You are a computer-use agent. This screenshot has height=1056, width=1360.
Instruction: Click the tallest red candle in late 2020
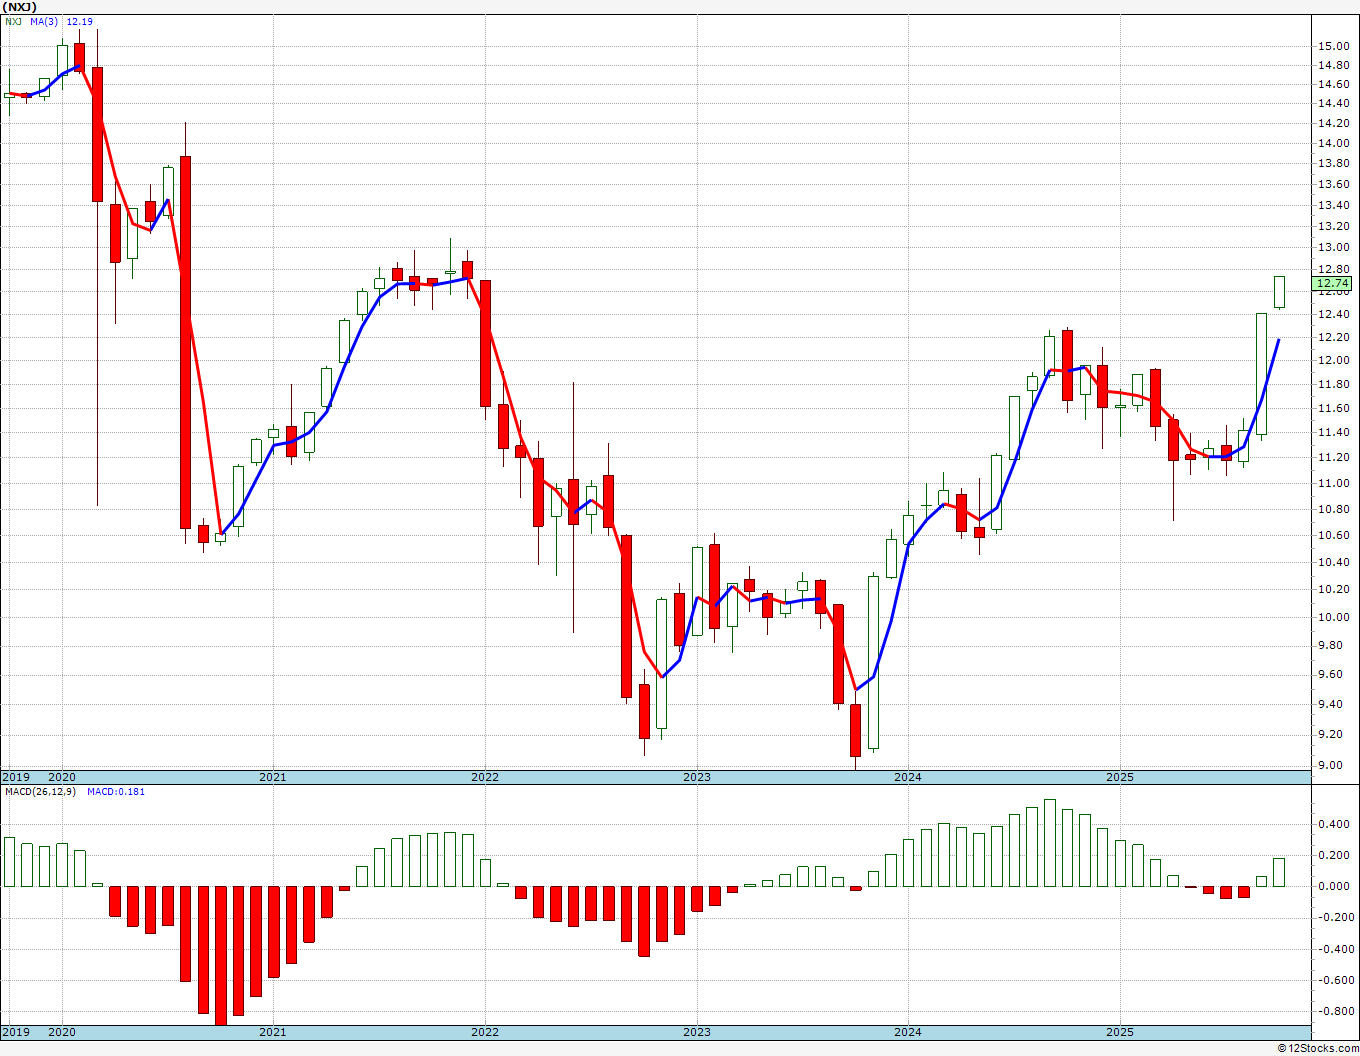[x=185, y=342]
